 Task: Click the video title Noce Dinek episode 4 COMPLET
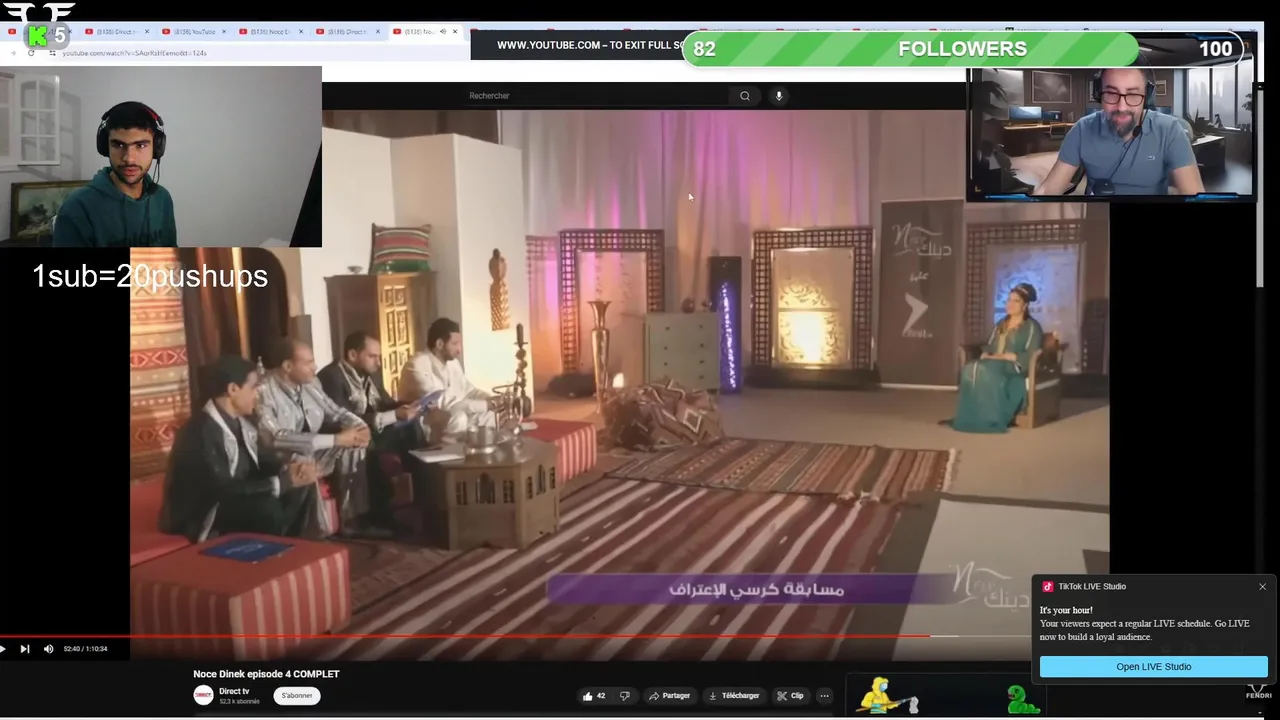[266, 674]
